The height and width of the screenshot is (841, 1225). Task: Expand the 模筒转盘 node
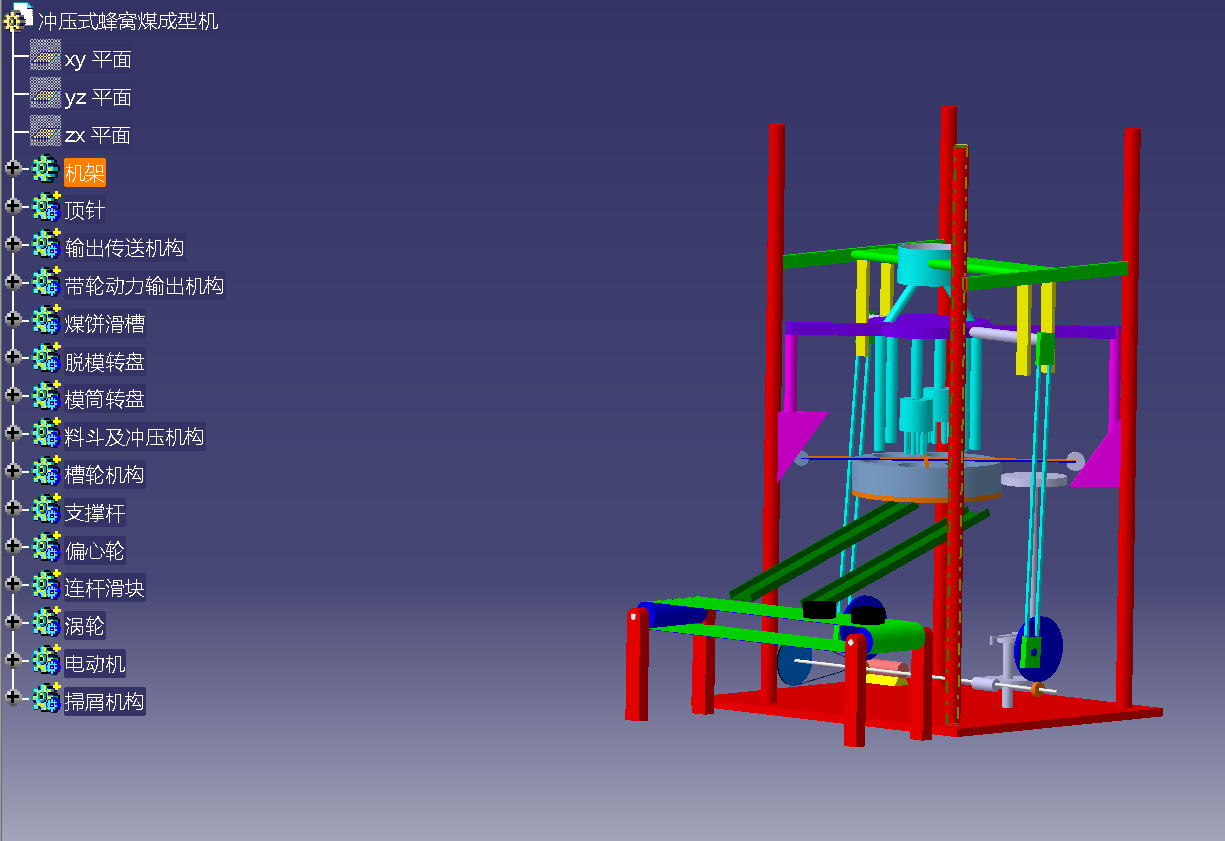tap(13, 394)
